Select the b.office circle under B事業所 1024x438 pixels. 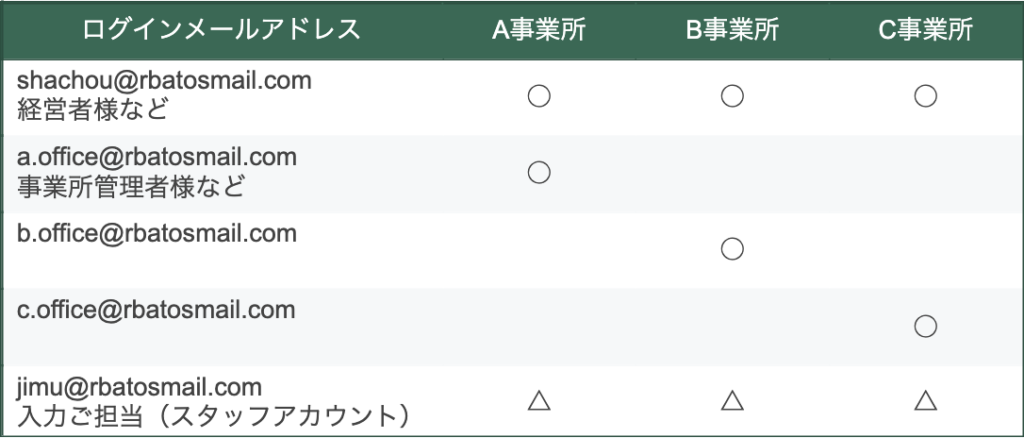pos(732,249)
